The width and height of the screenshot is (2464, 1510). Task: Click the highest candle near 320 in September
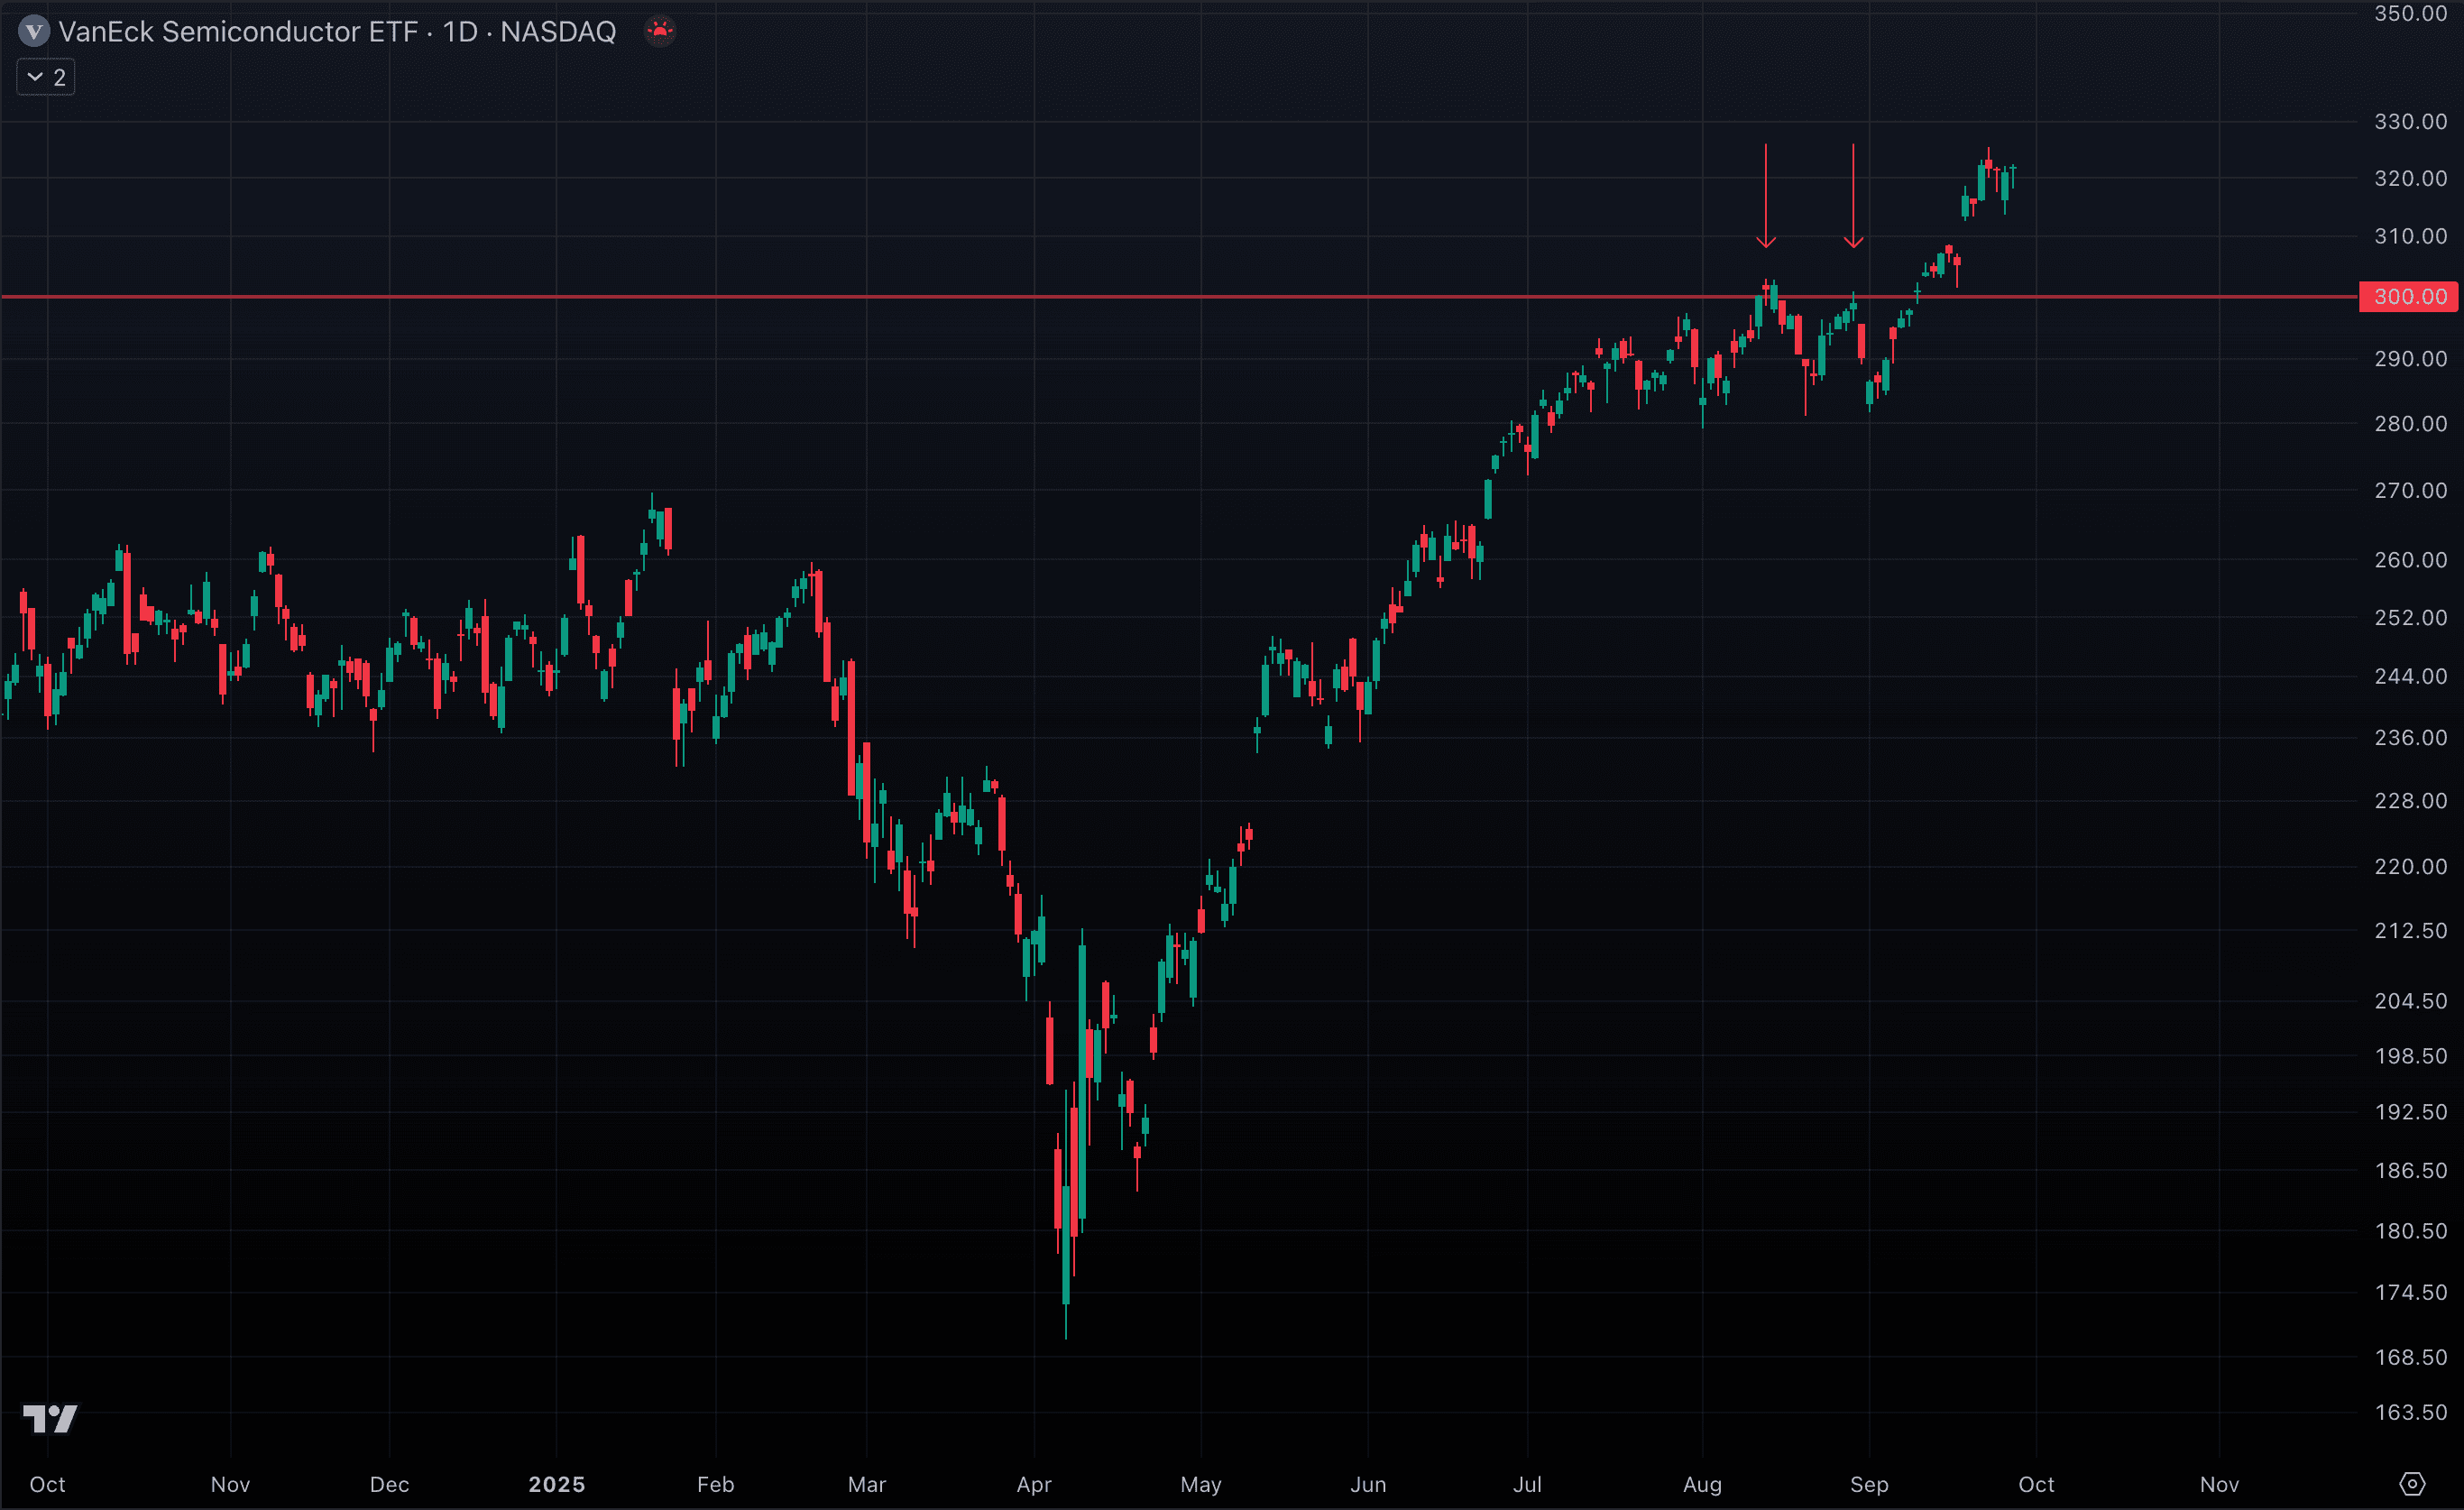pyautogui.click(x=1988, y=162)
